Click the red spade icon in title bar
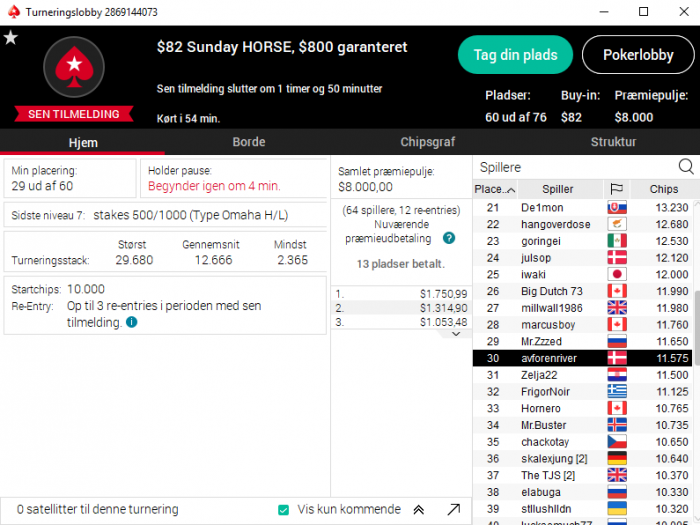 pos(14,12)
